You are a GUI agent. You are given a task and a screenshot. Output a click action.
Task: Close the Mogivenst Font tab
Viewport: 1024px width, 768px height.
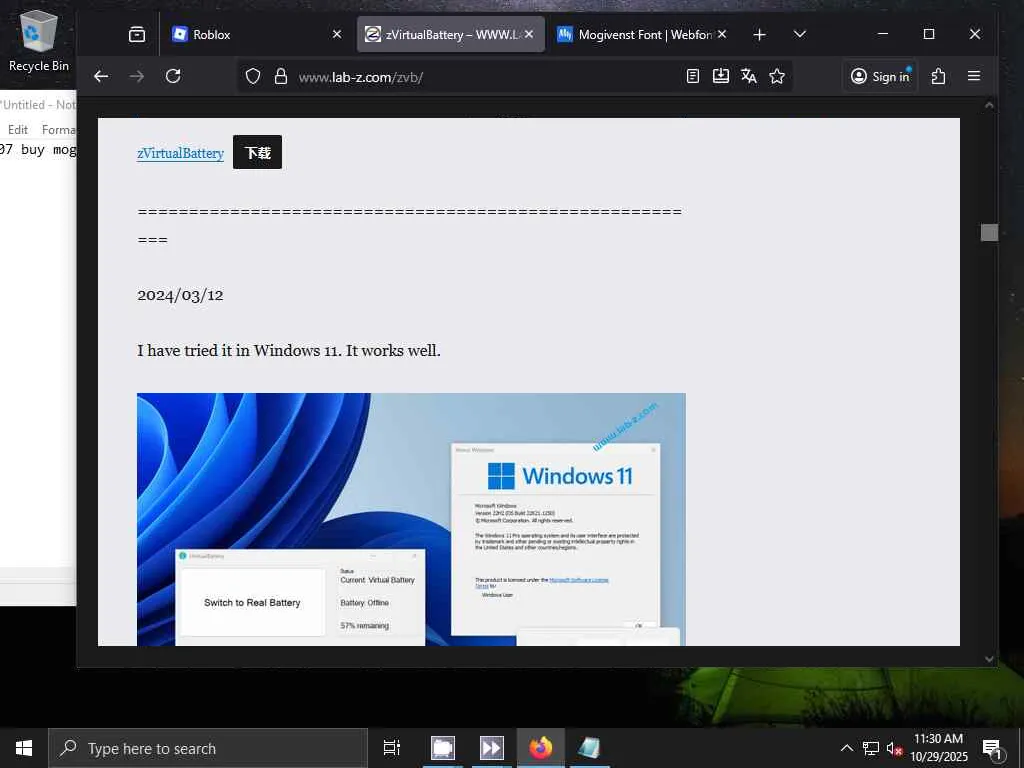722,34
